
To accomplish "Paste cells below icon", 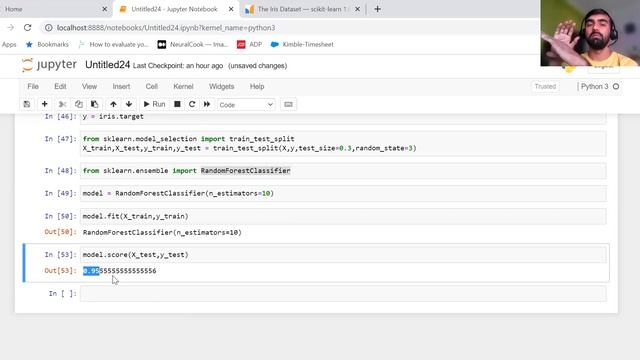I will 94,104.
